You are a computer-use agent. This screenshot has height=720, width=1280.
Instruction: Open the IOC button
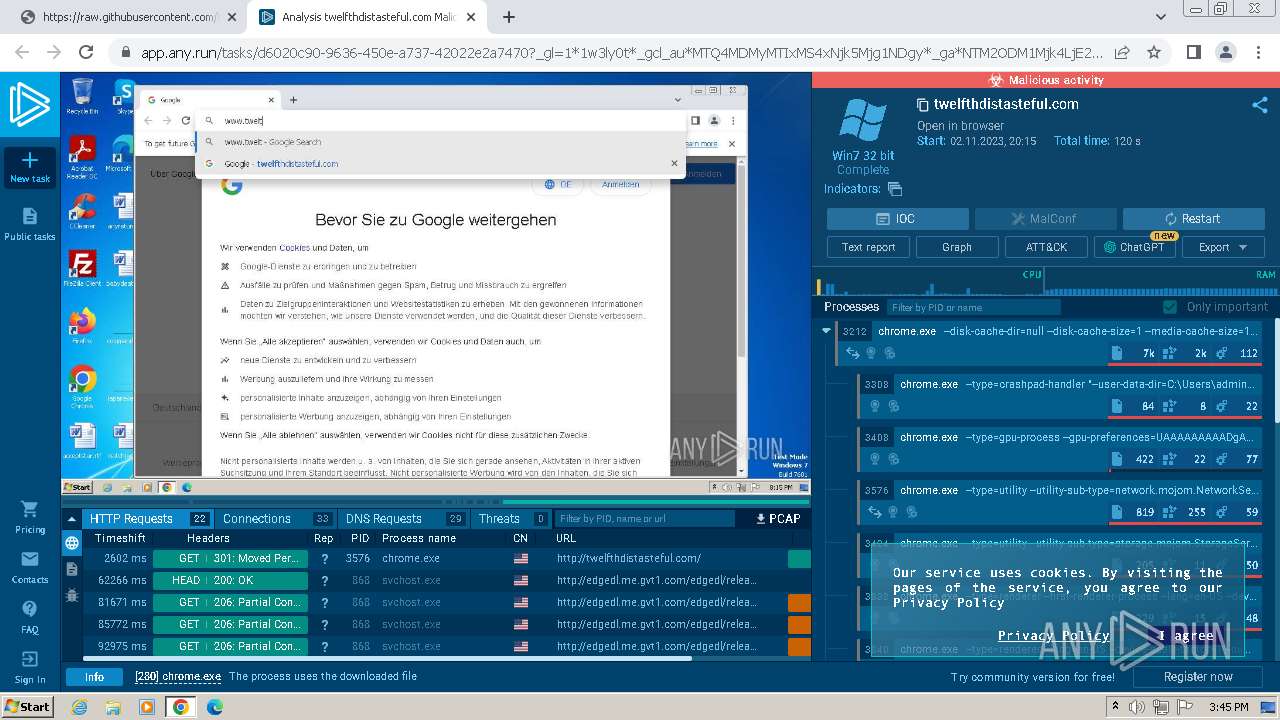click(x=897, y=219)
